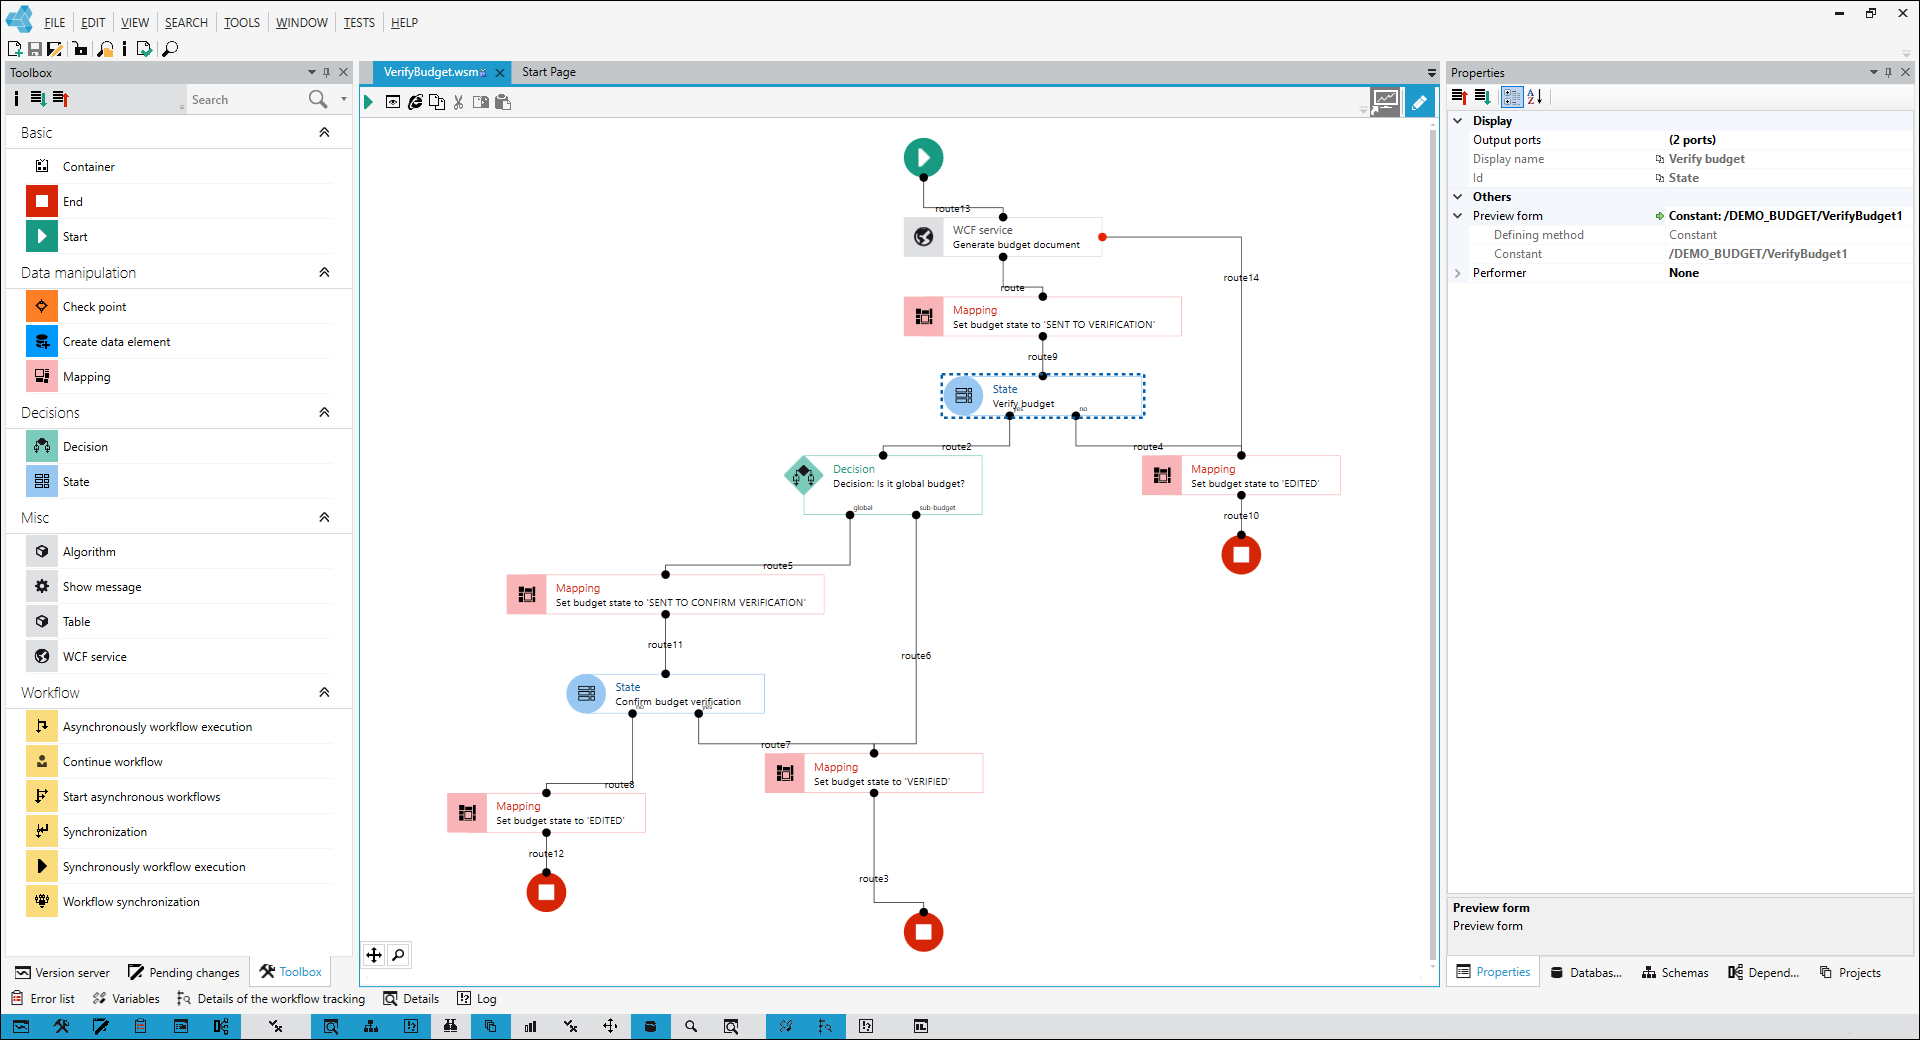Collapse the Others group in Properties
1920x1040 pixels.
pos(1459,196)
